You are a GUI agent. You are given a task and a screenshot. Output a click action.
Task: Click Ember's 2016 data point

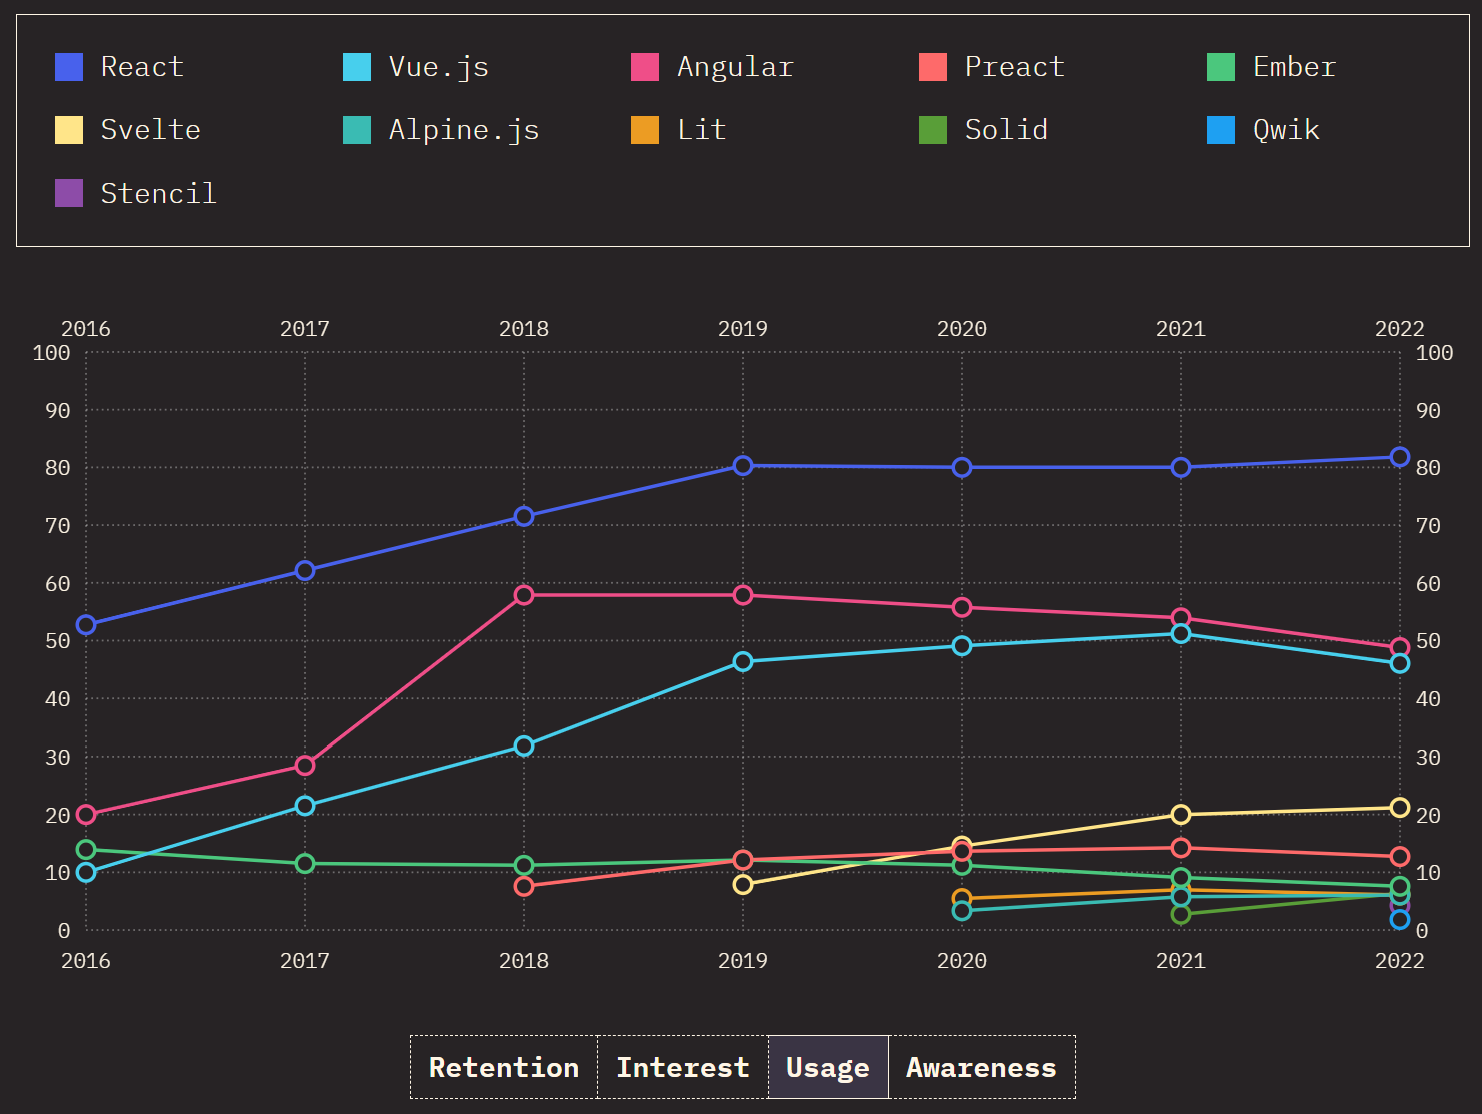(86, 850)
